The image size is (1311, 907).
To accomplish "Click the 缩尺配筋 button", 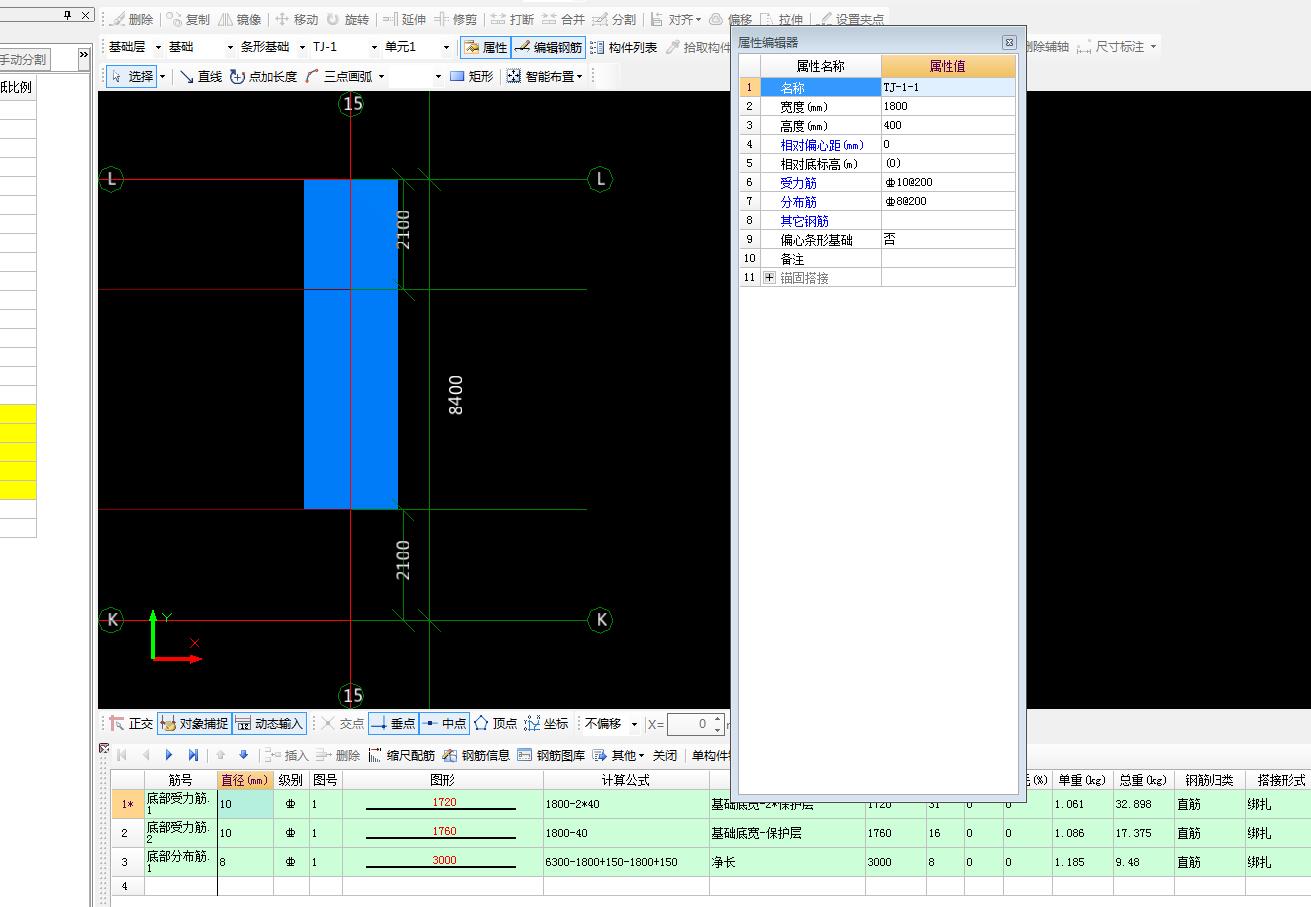I will (402, 755).
